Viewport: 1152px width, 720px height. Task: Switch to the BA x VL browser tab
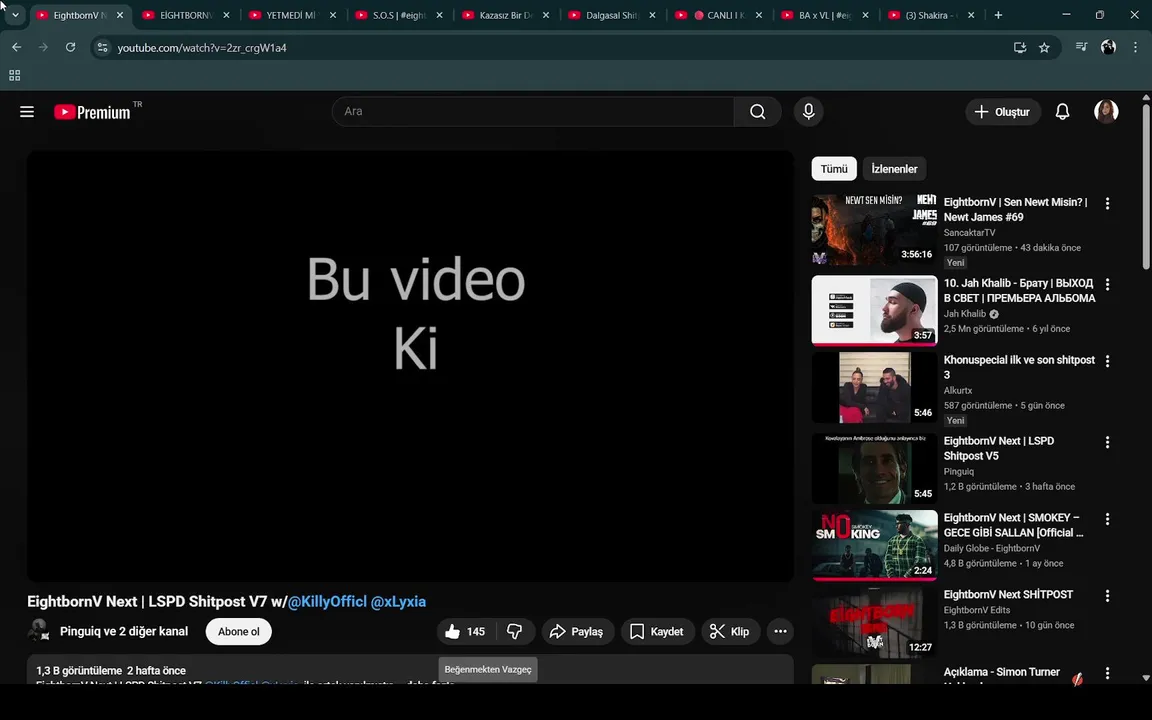[x=824, y=15]
